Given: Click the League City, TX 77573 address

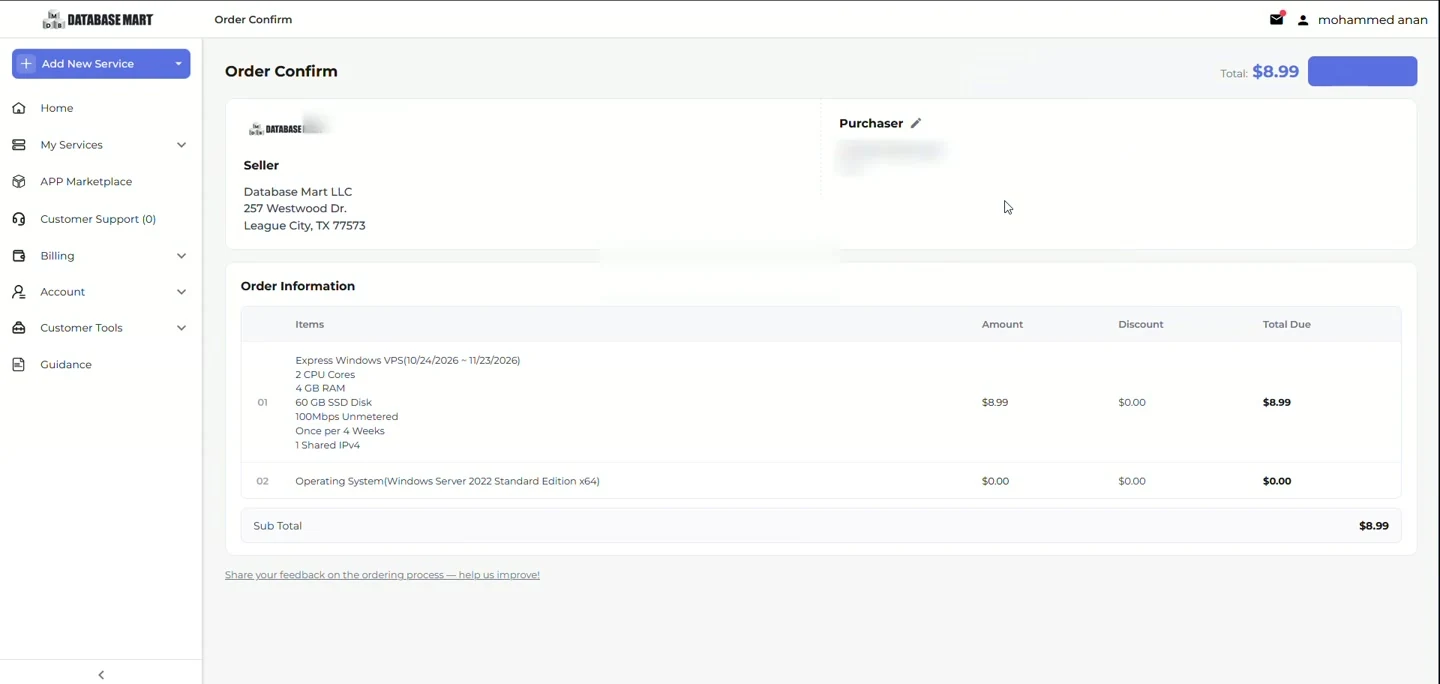Looking at the screenshot, I should click(x=304, y=226).
